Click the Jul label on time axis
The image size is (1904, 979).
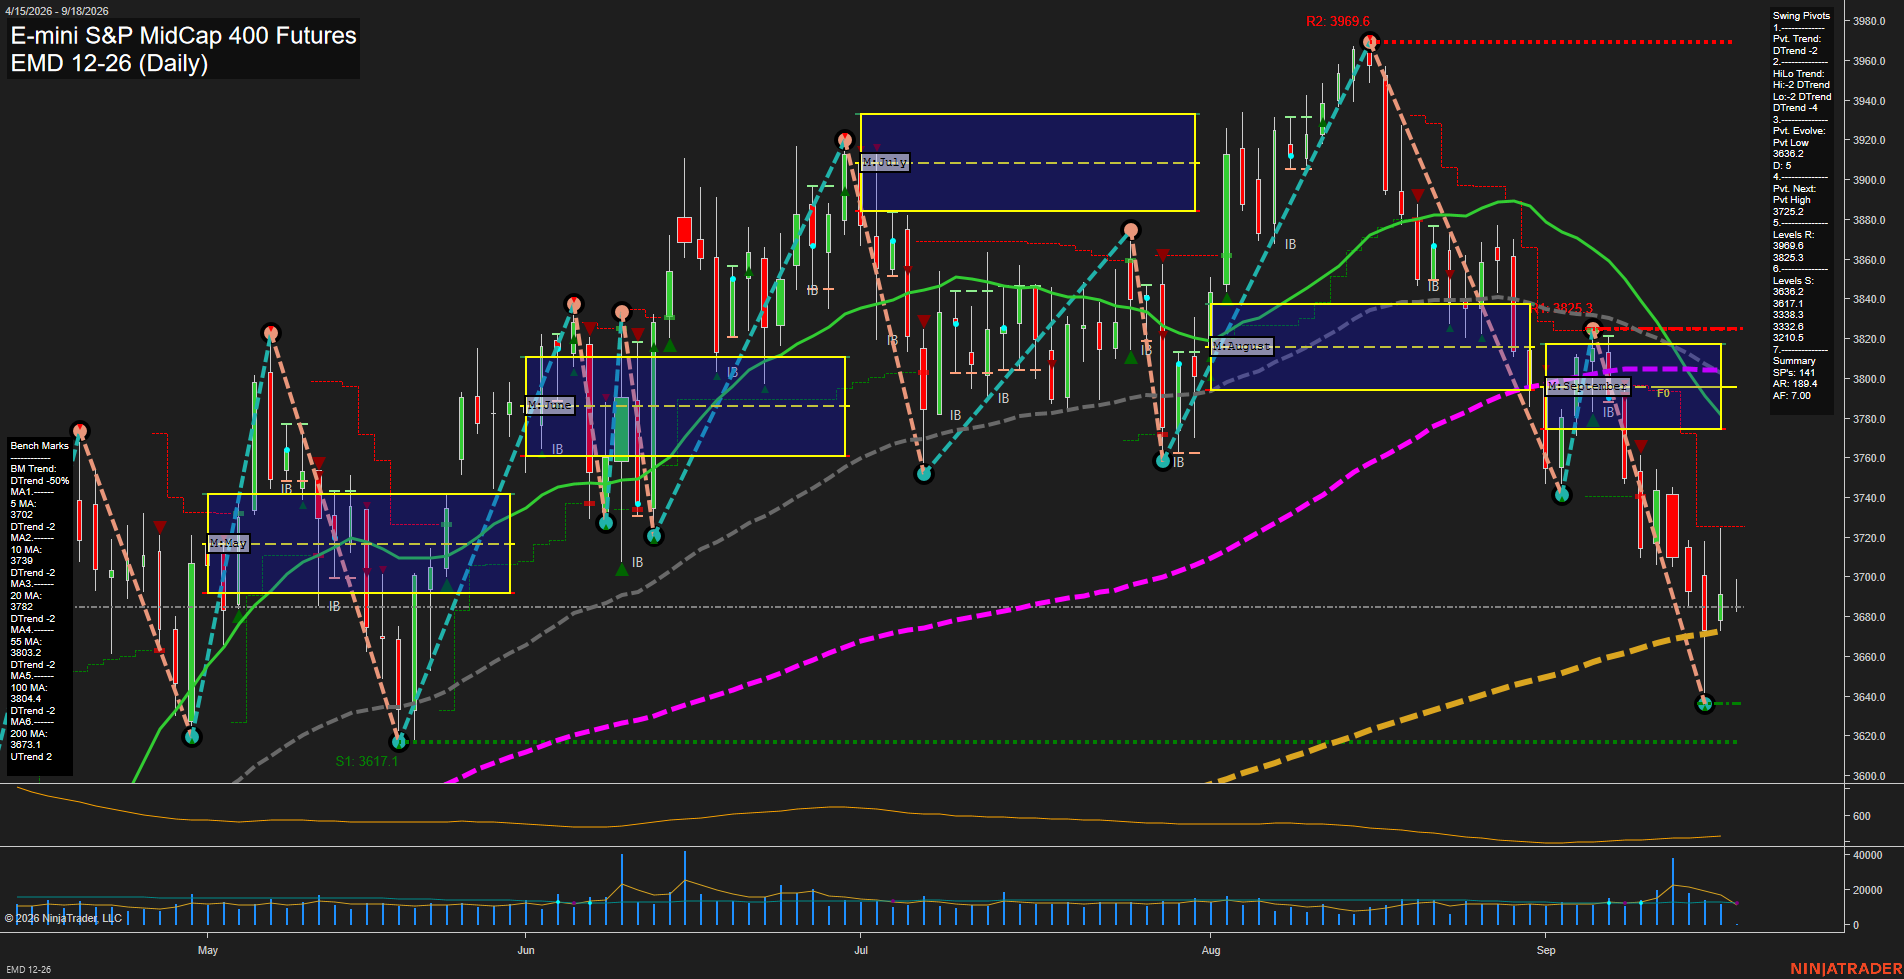coord(861,950)
